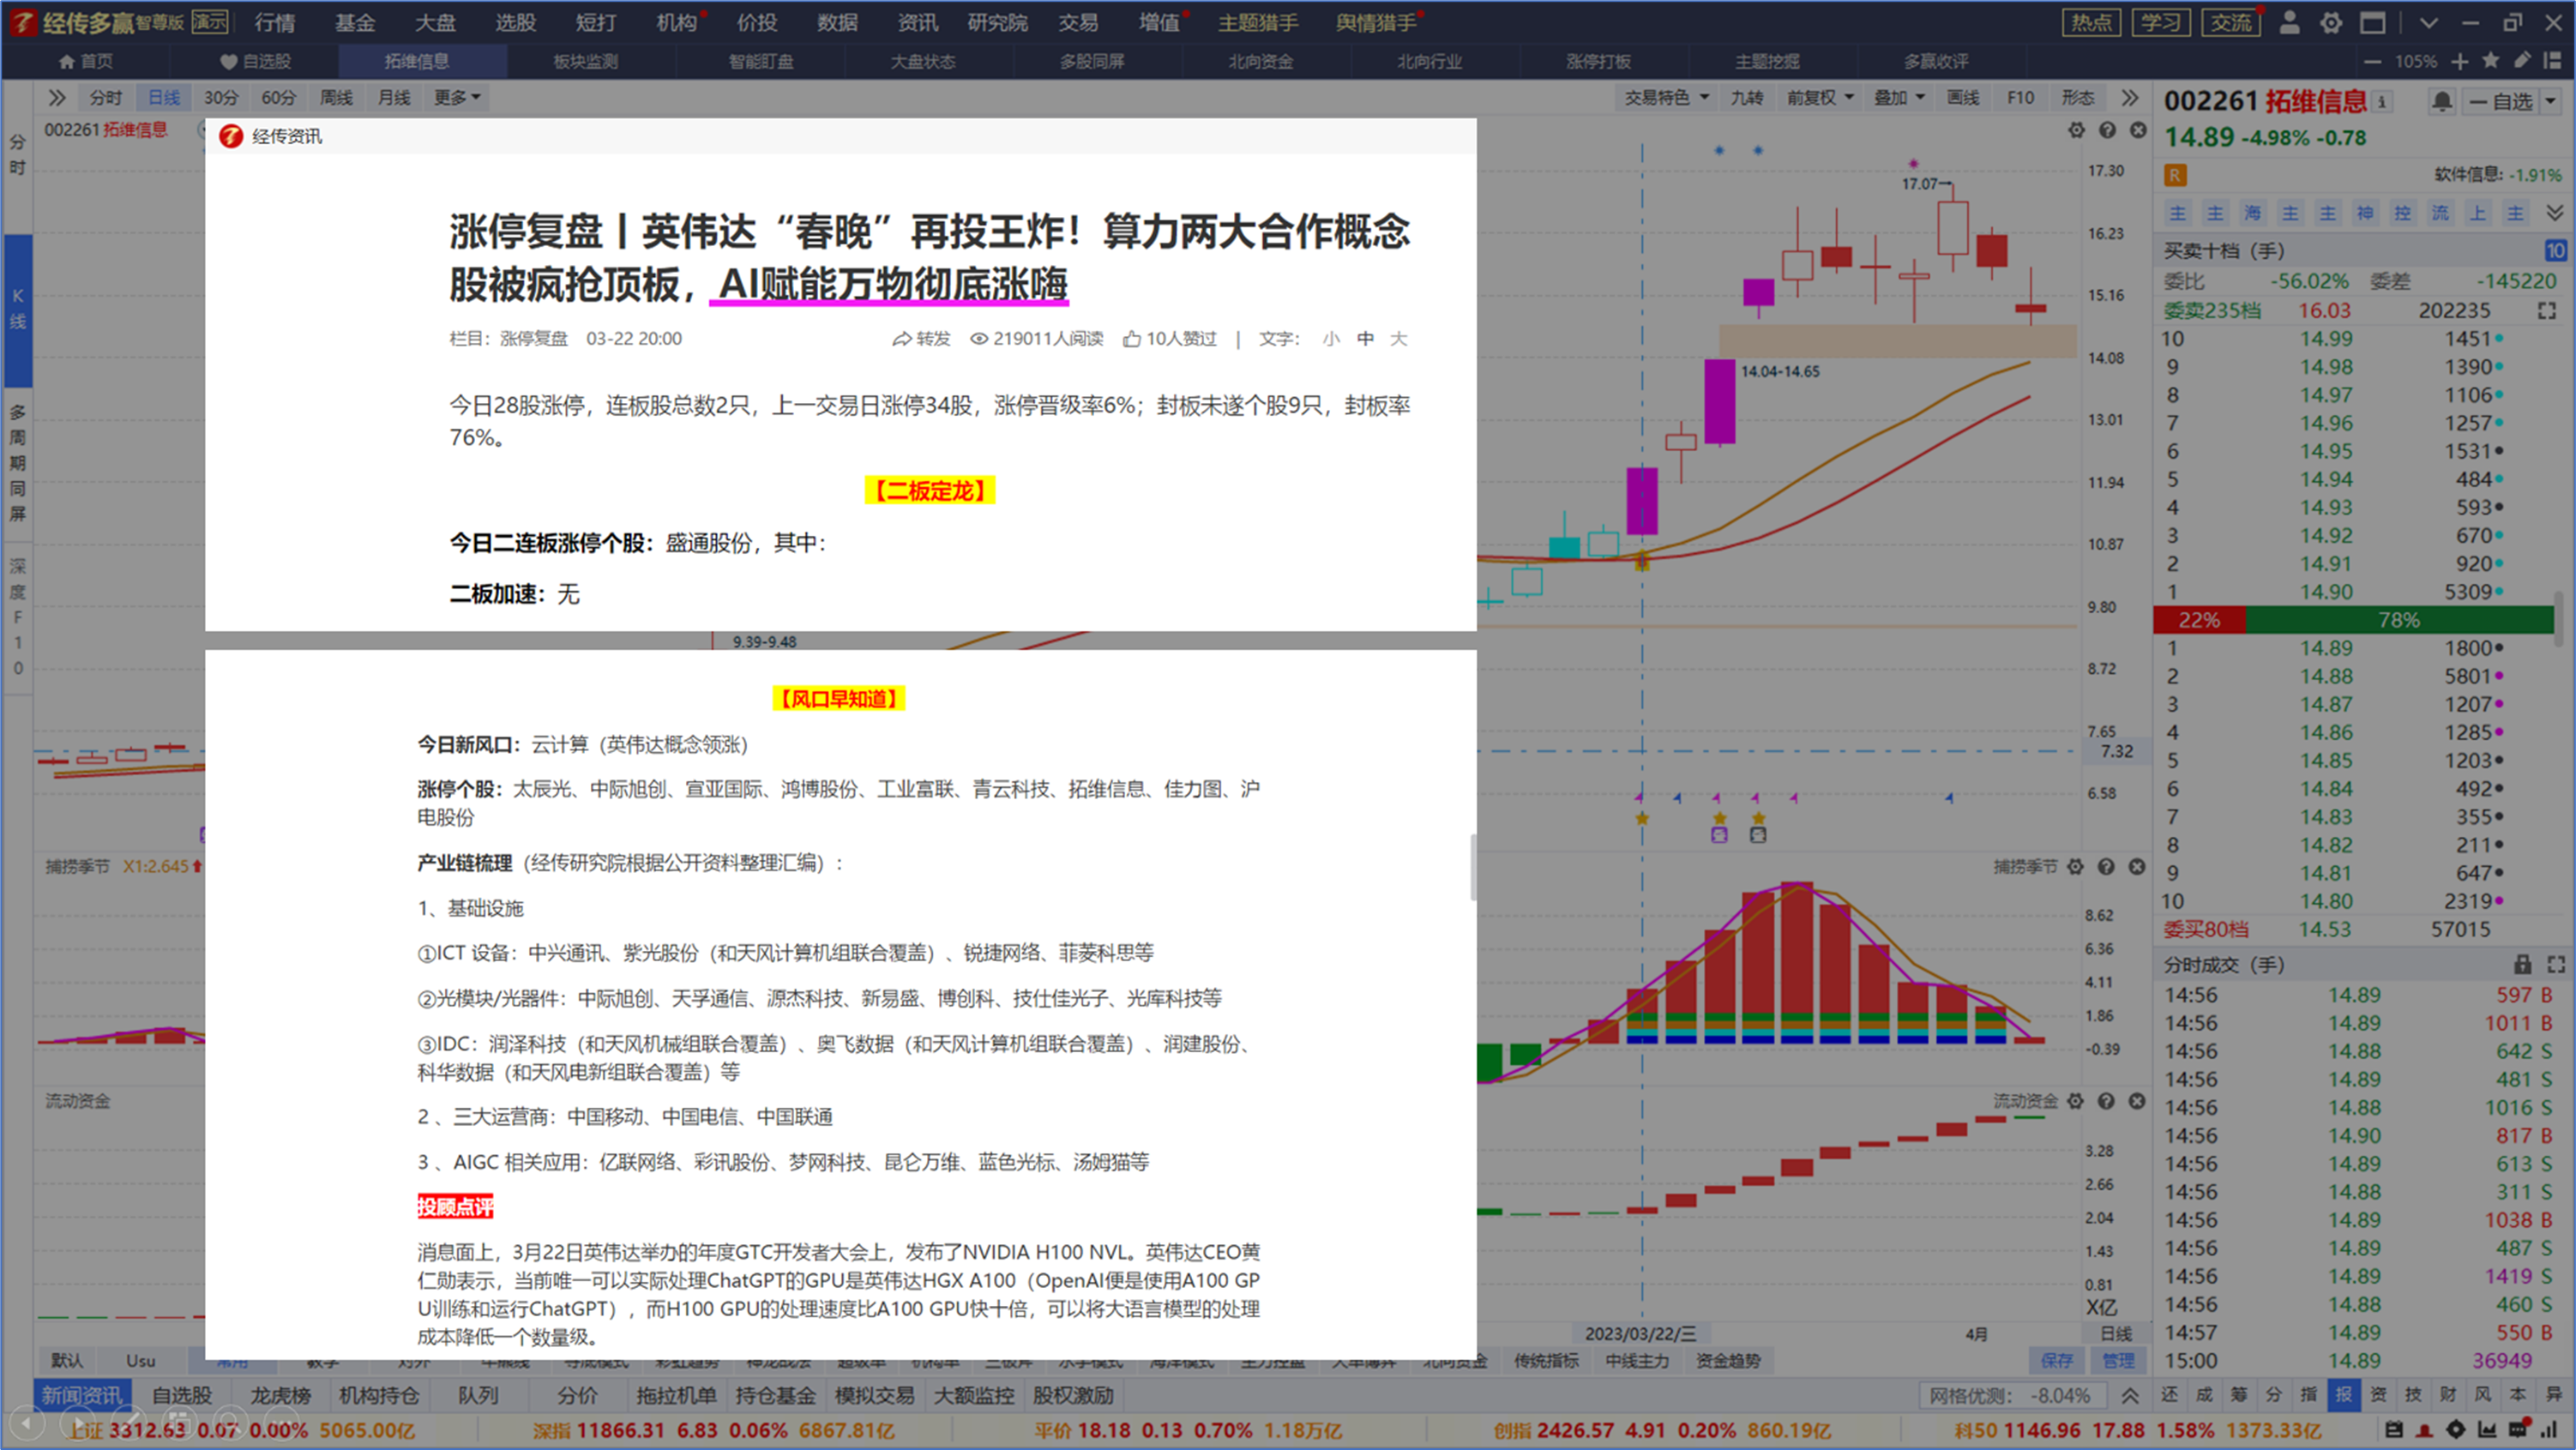Click the signal bars icon in status bar
The height and width of the screenshot is (1450, 2576).
coord(2549,1430)
